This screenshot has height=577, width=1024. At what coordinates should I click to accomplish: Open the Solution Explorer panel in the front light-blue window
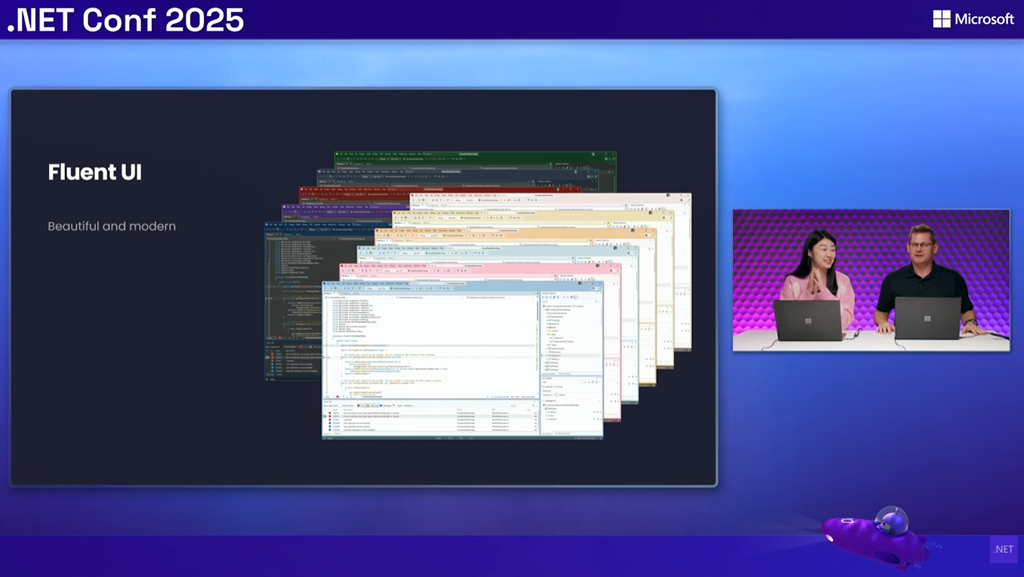(x=571, y=333)
